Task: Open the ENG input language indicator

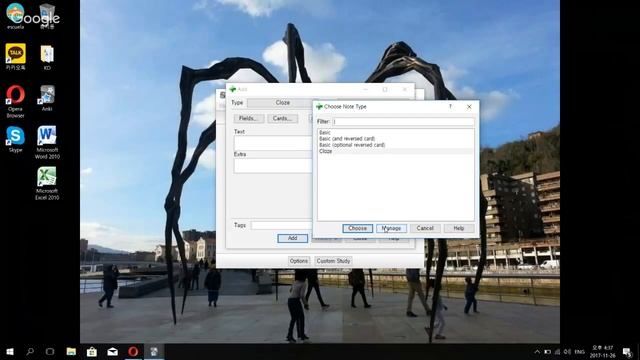Action: pos(580,351)
